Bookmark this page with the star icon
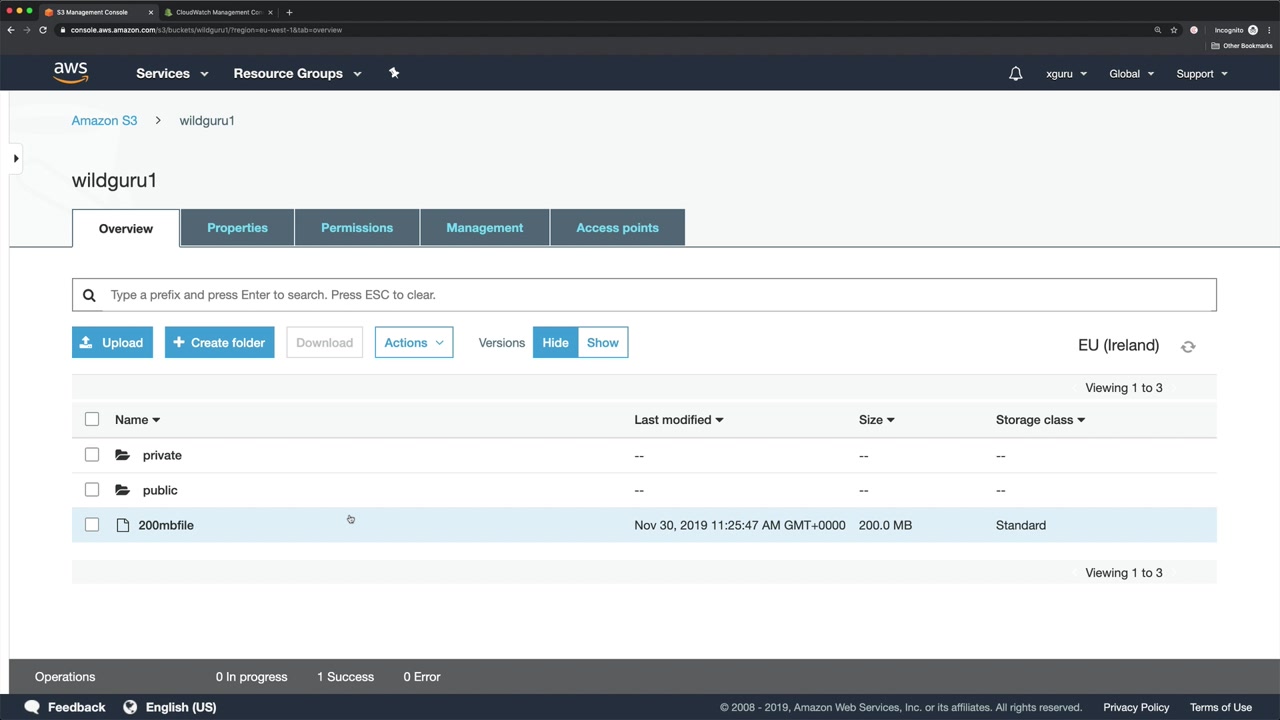The height and width of the screenshot is (720, 1280). (1174, 30)
